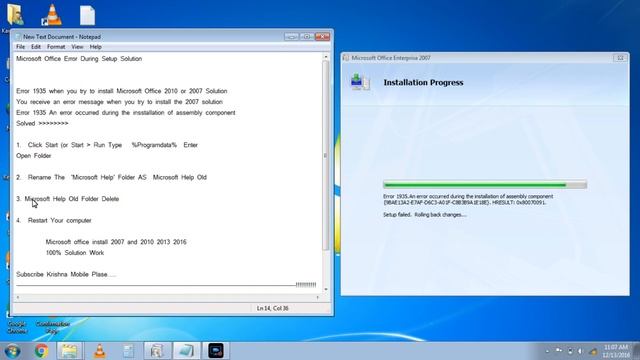Launch Google Chrome from the taskbar
The width and height of the screenshot is (640, 360).
pyautogui.click(x=41, y=351)
